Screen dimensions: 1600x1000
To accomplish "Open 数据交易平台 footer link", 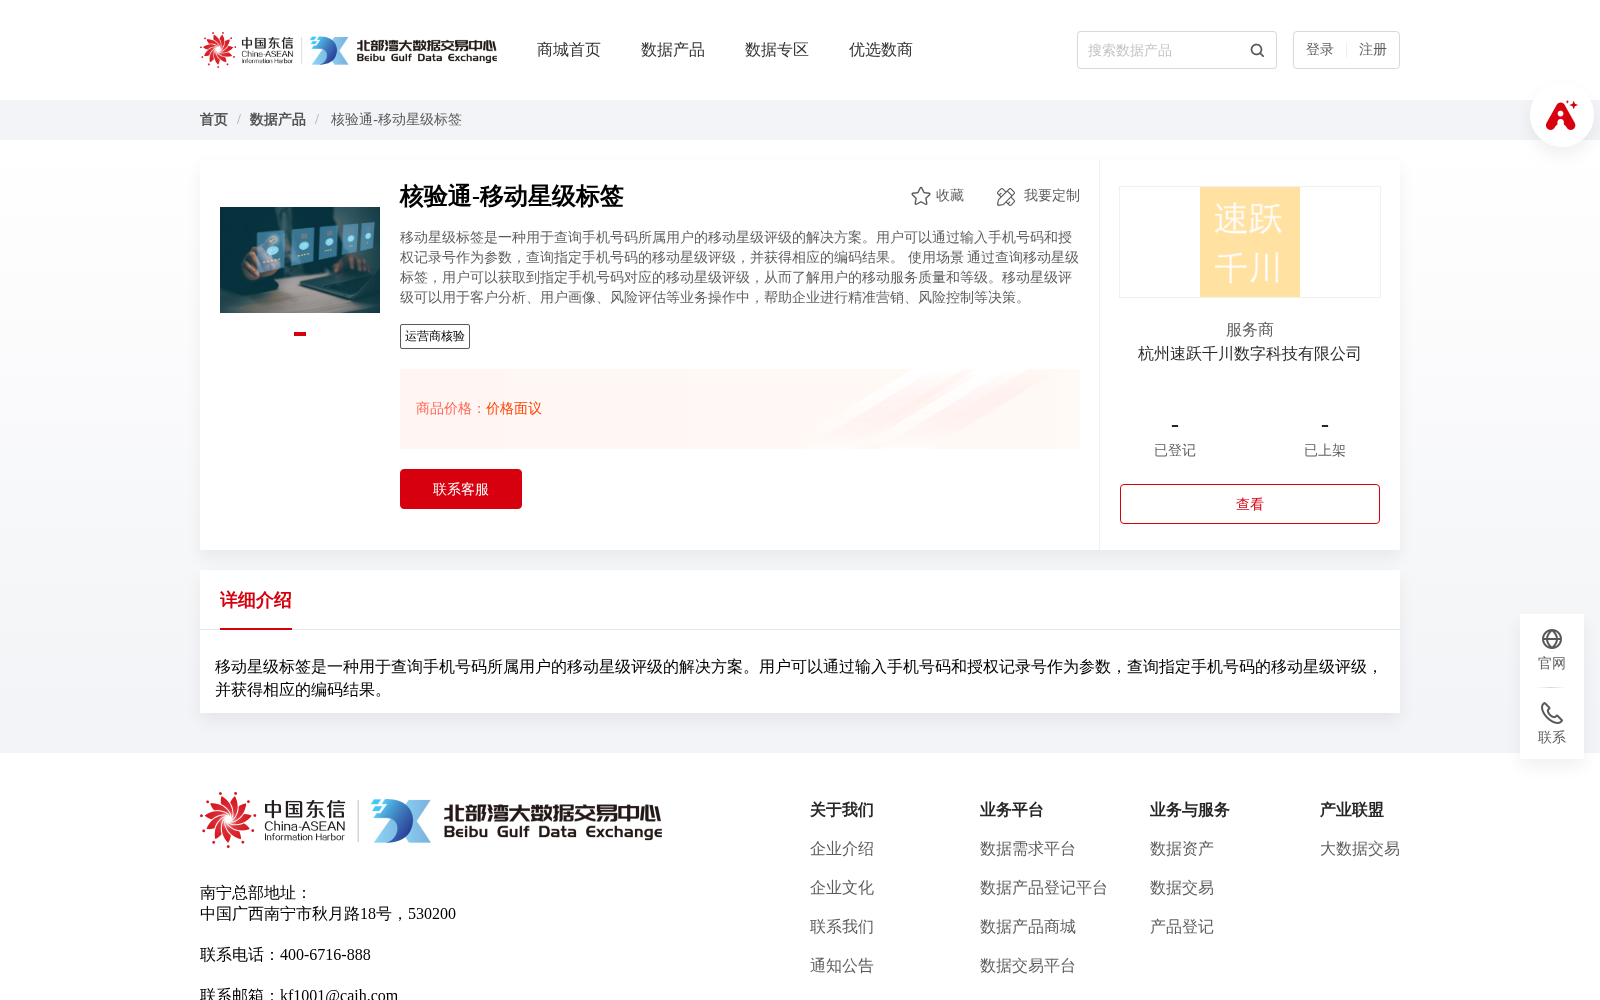I will (x=1028, y=966).
